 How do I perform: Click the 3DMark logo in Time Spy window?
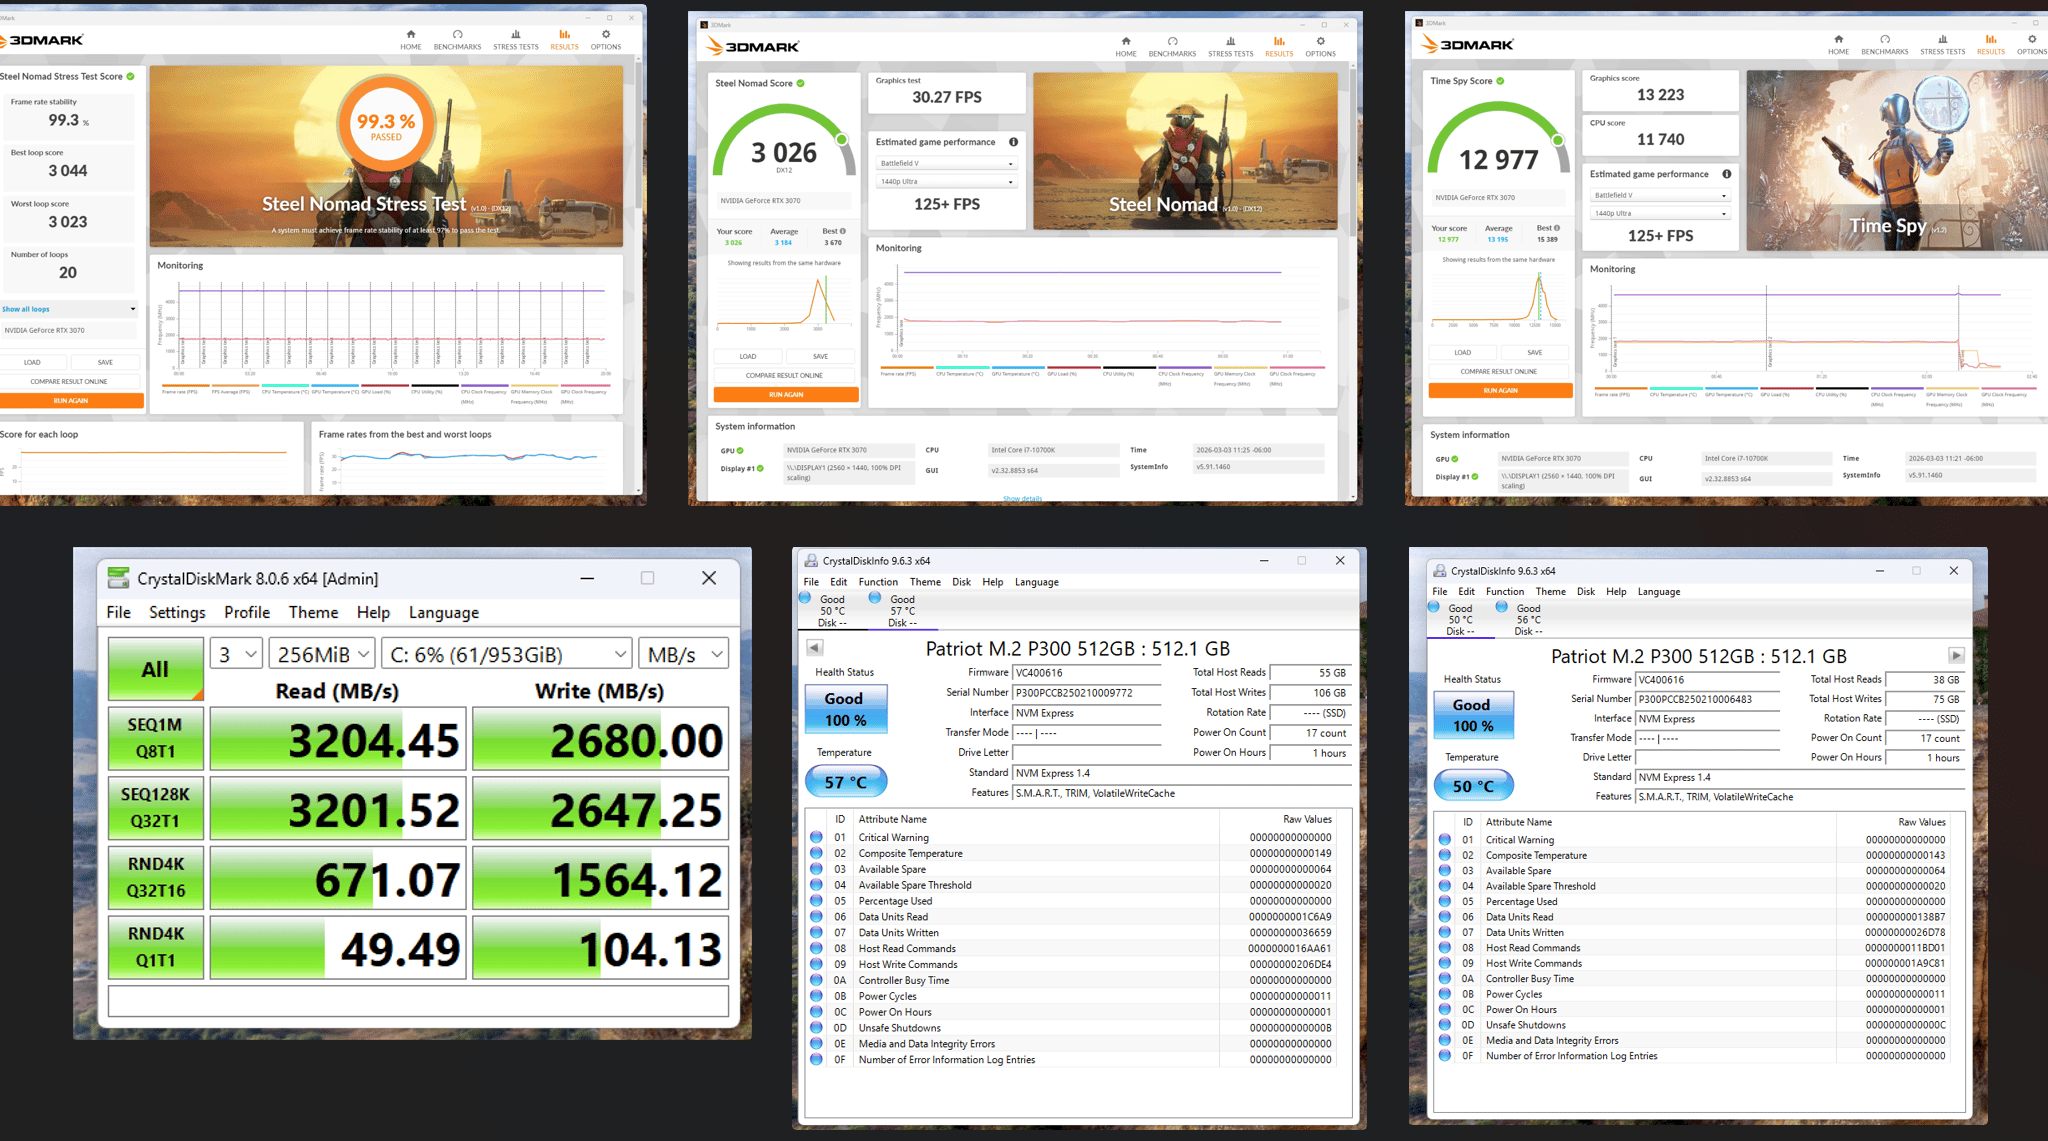(x=1468, y=44)
